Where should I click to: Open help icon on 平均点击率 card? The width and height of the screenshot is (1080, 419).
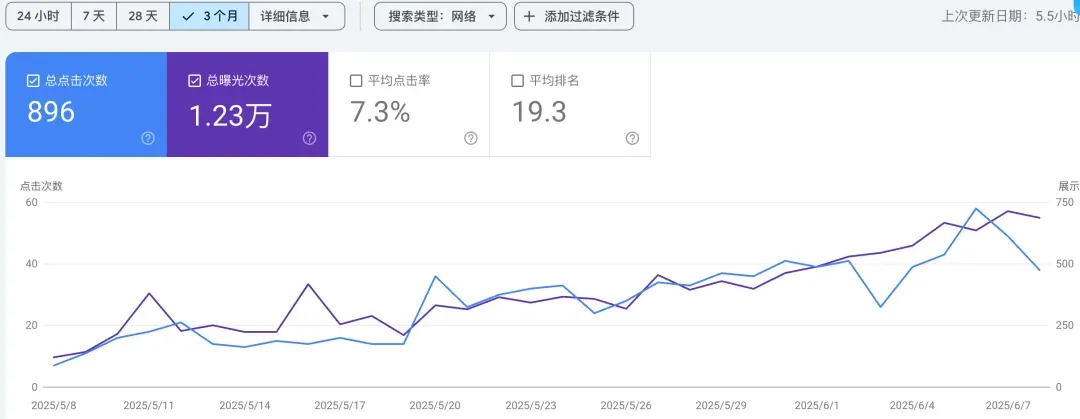click(471, 138)
